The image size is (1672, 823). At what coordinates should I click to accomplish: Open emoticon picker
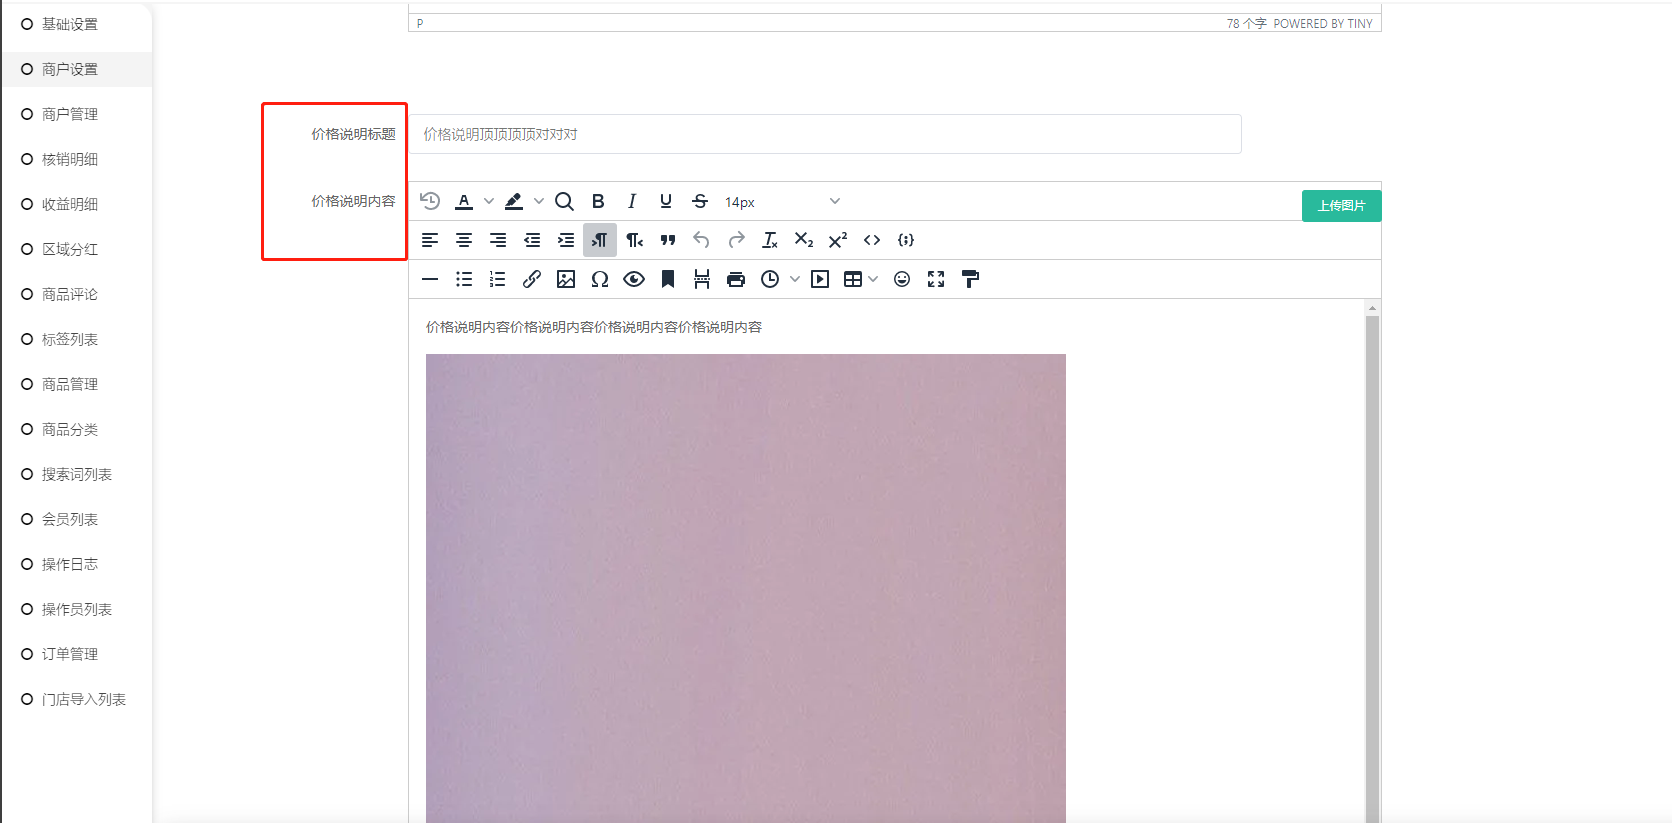click(x=902, y=279)
